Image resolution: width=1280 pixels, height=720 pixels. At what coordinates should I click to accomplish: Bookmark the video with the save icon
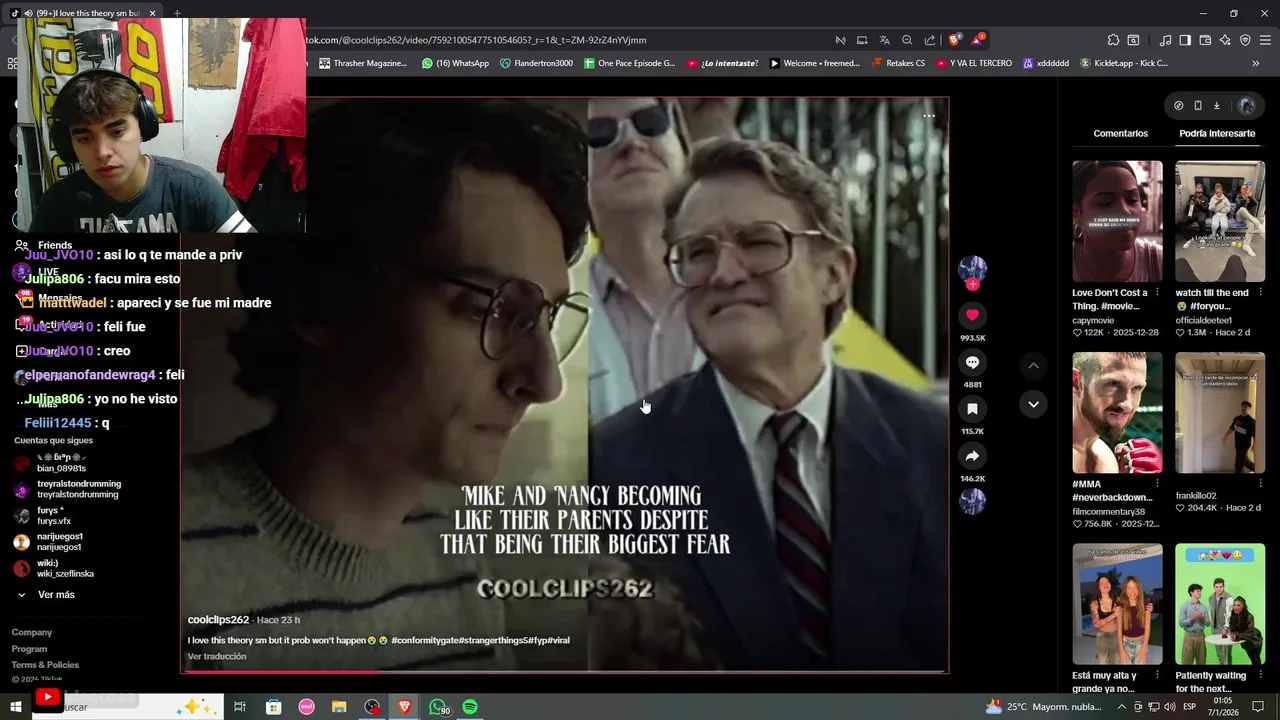click(x=972, y=409)
